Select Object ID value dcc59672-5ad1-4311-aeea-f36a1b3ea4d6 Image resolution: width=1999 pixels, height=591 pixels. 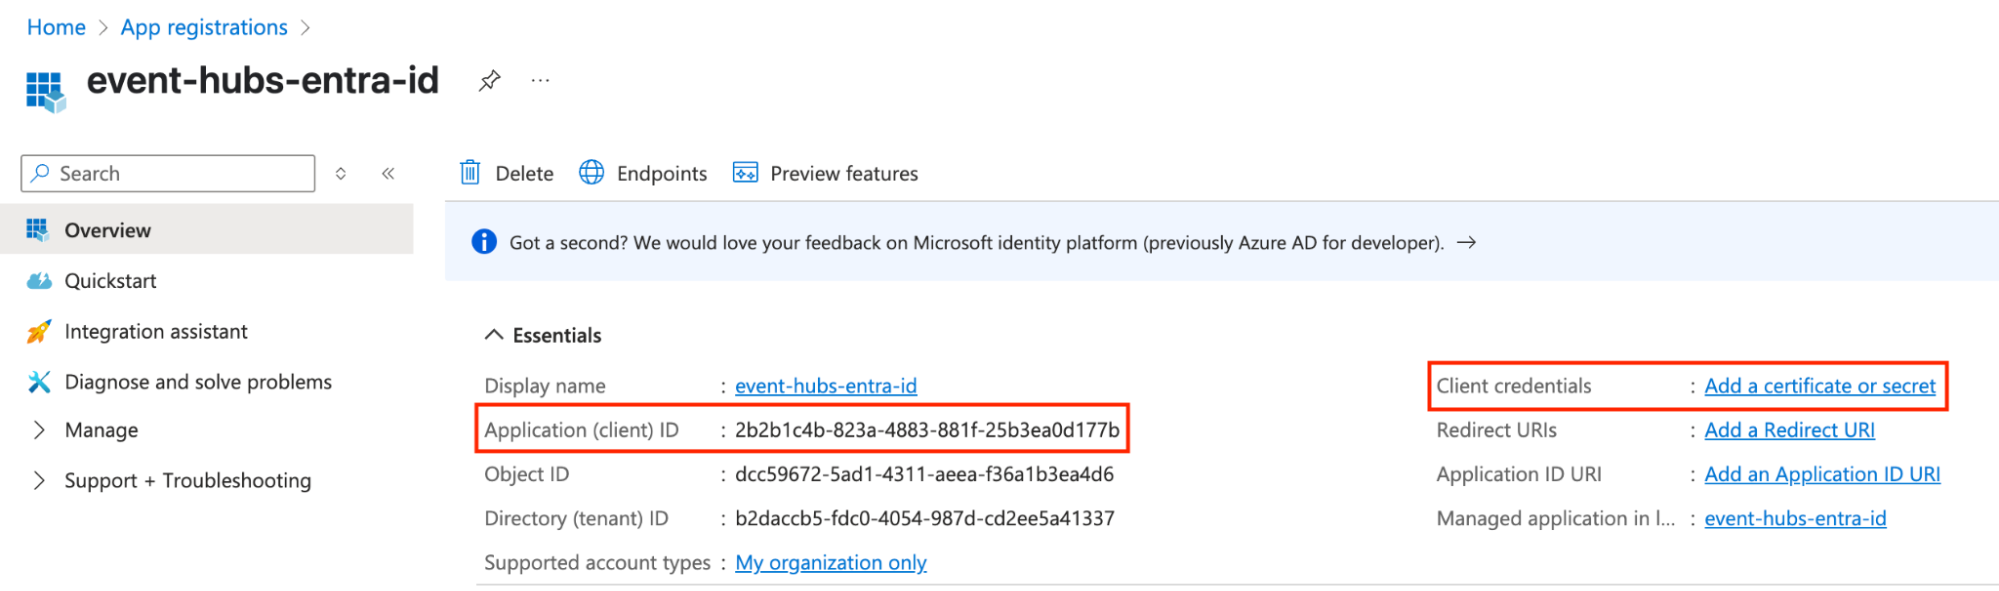tap(924, 474)
